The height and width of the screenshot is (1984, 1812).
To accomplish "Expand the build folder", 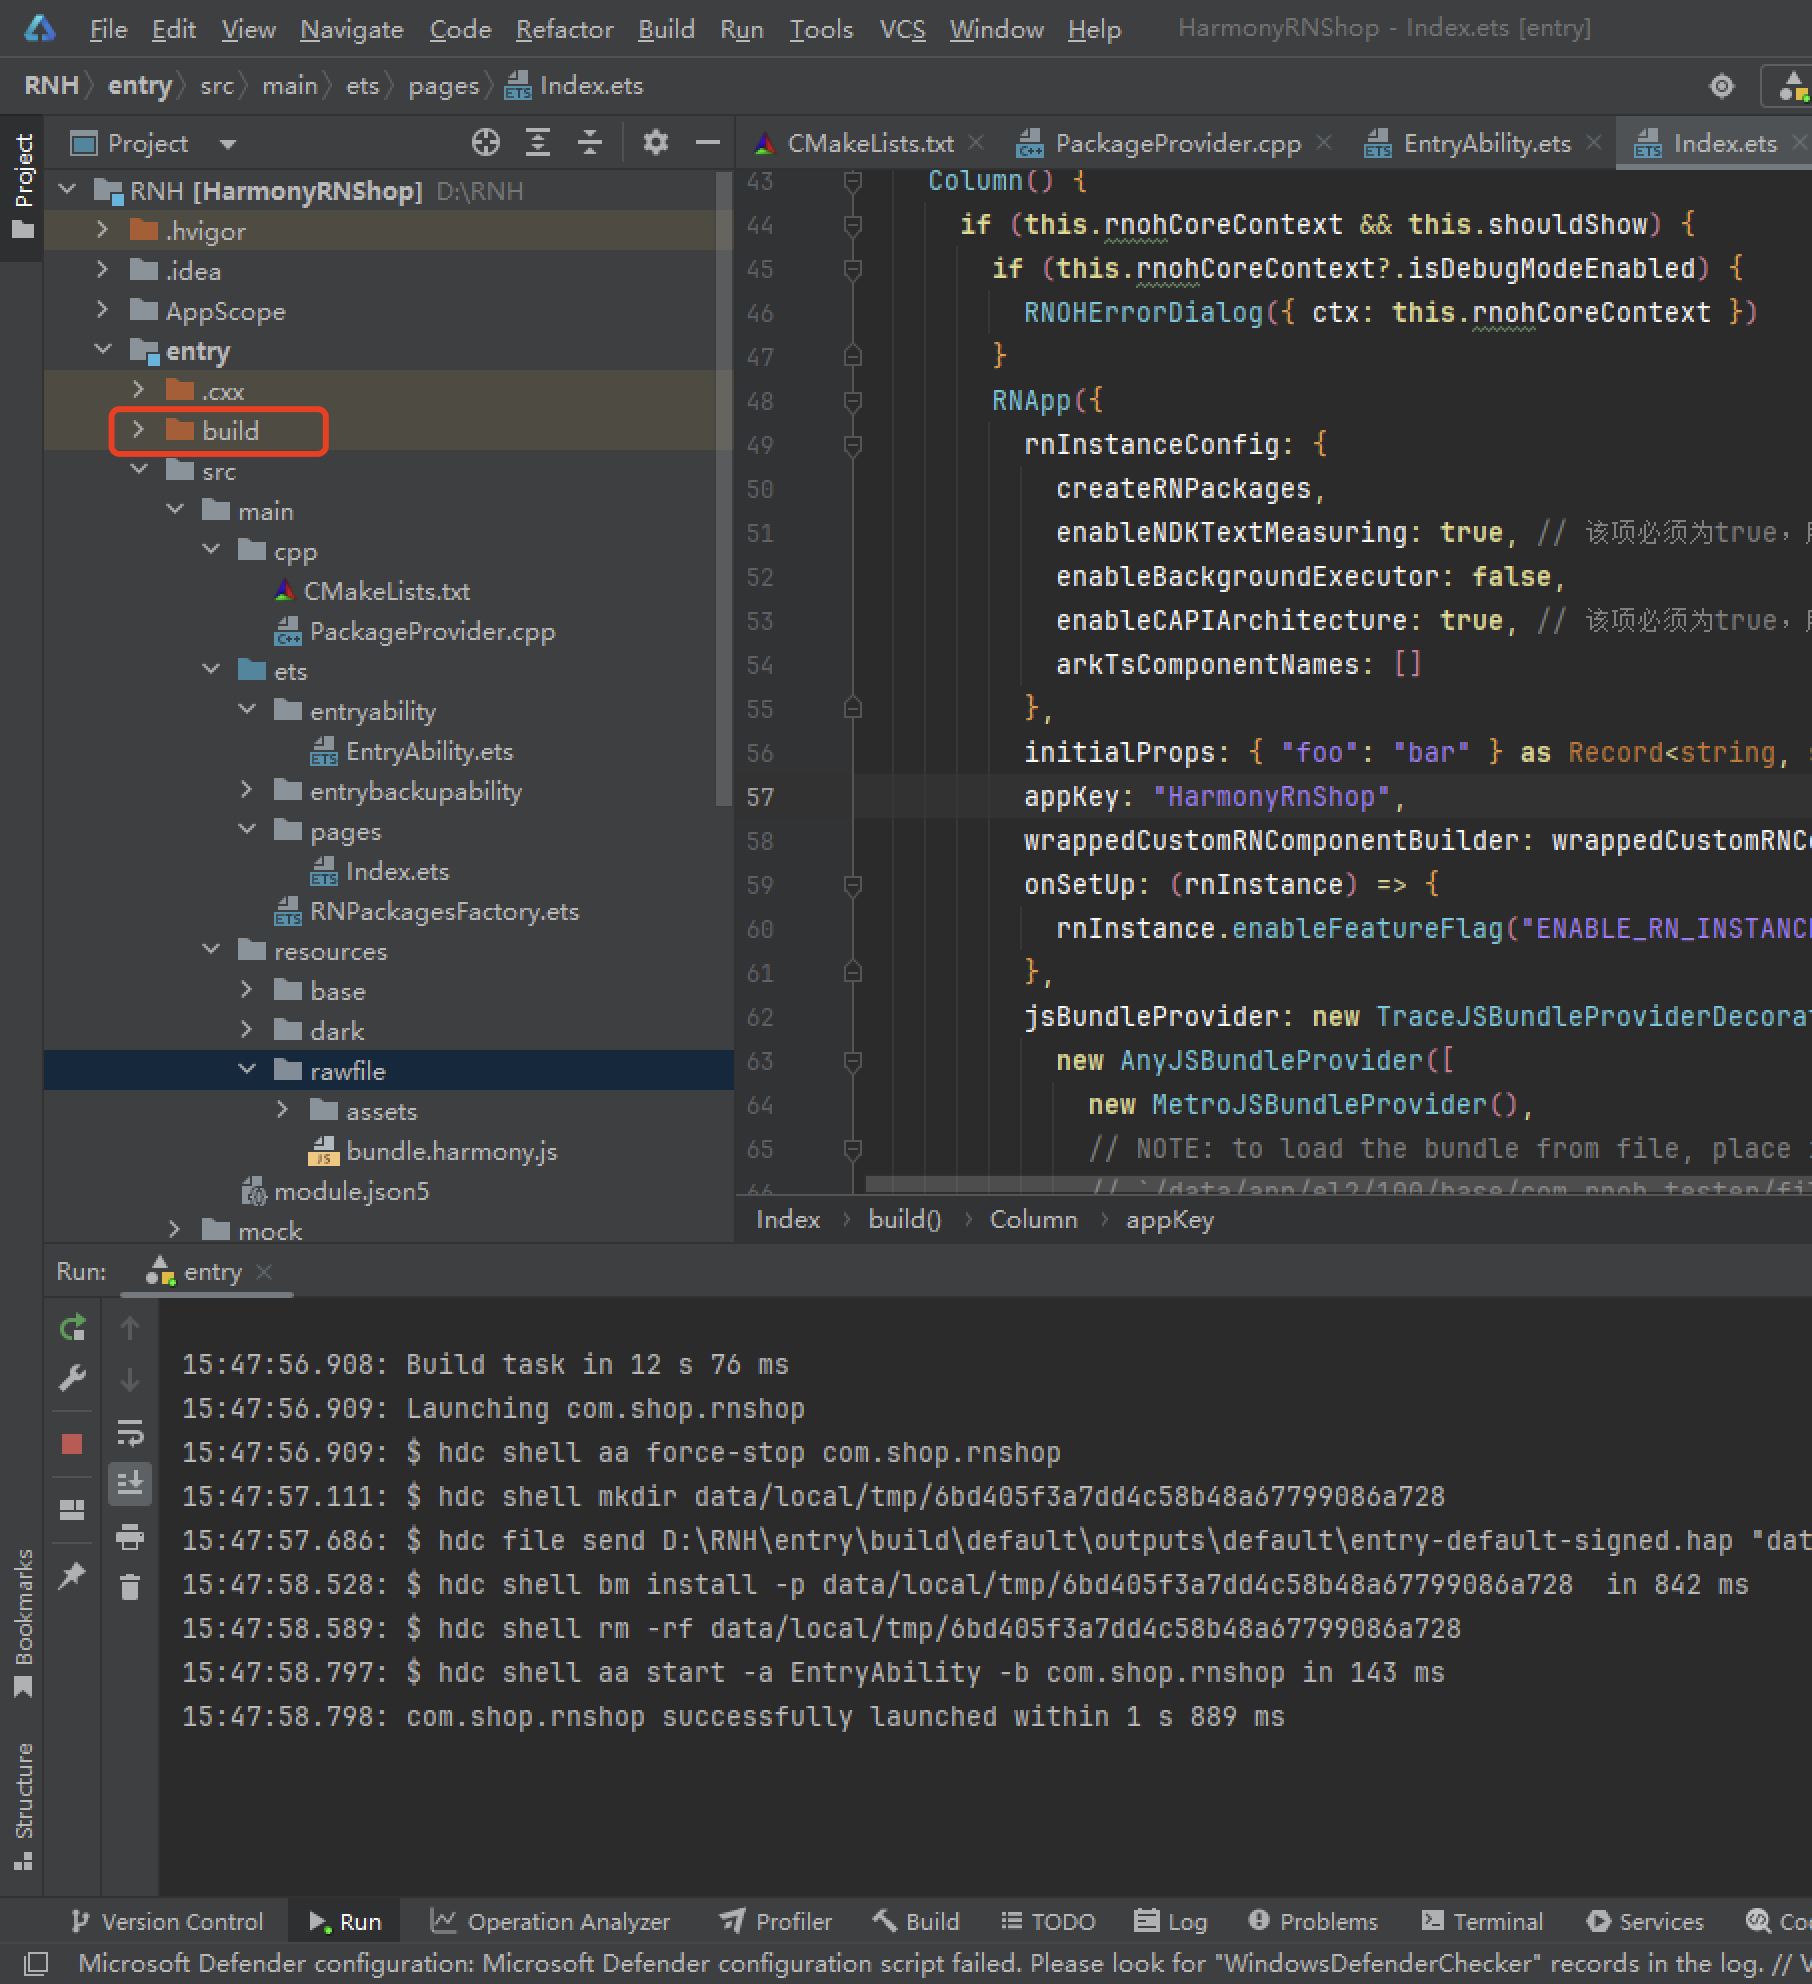I will point(138,430).
